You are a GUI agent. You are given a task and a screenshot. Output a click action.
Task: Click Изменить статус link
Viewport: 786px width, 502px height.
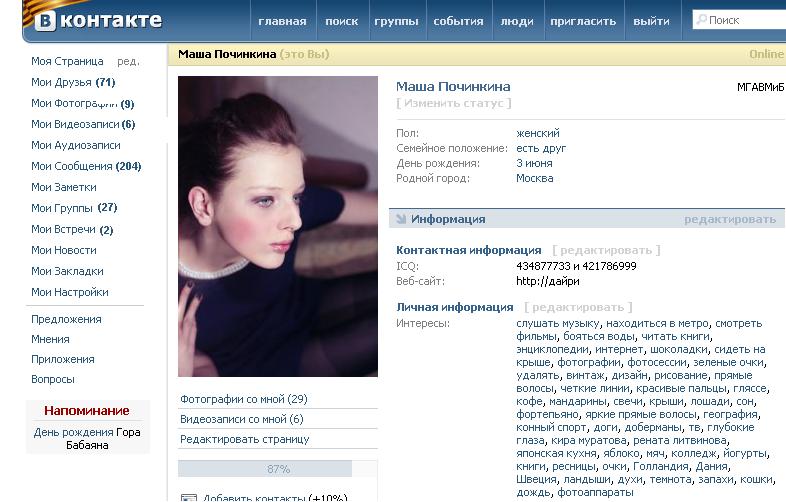pyautogui.click(x=454, y=103)
